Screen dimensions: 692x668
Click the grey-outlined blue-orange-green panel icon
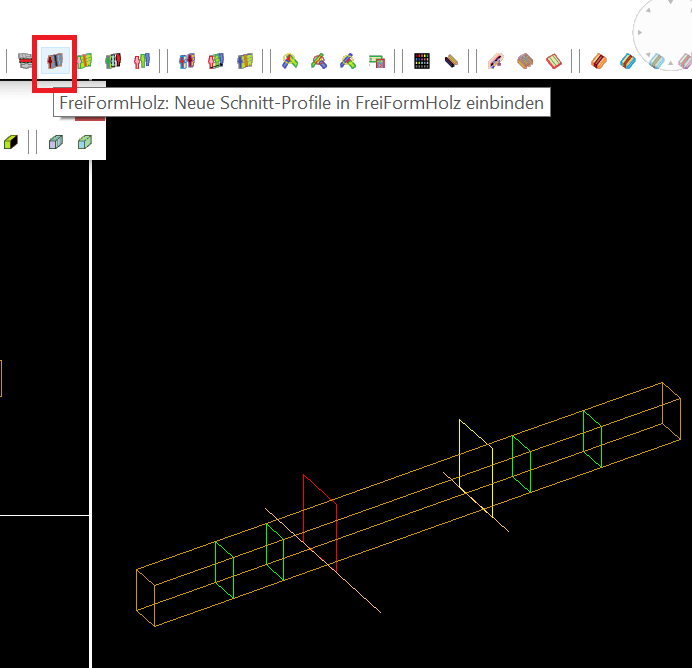click(x=245, y=61)
